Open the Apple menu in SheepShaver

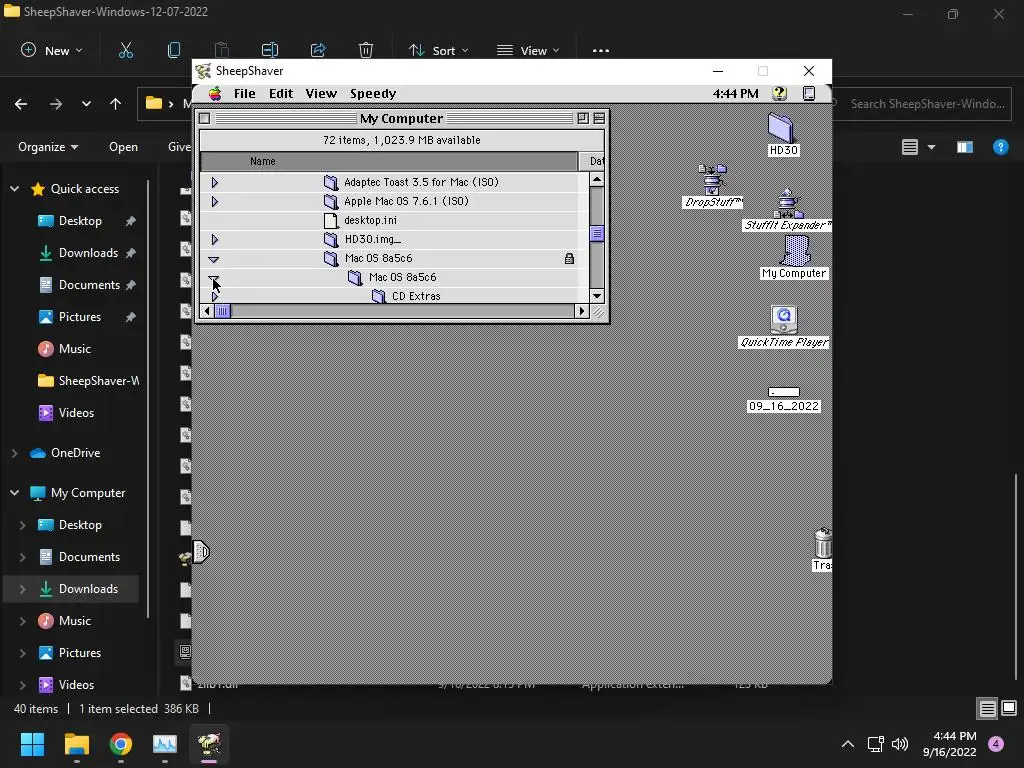pos(215,93)
